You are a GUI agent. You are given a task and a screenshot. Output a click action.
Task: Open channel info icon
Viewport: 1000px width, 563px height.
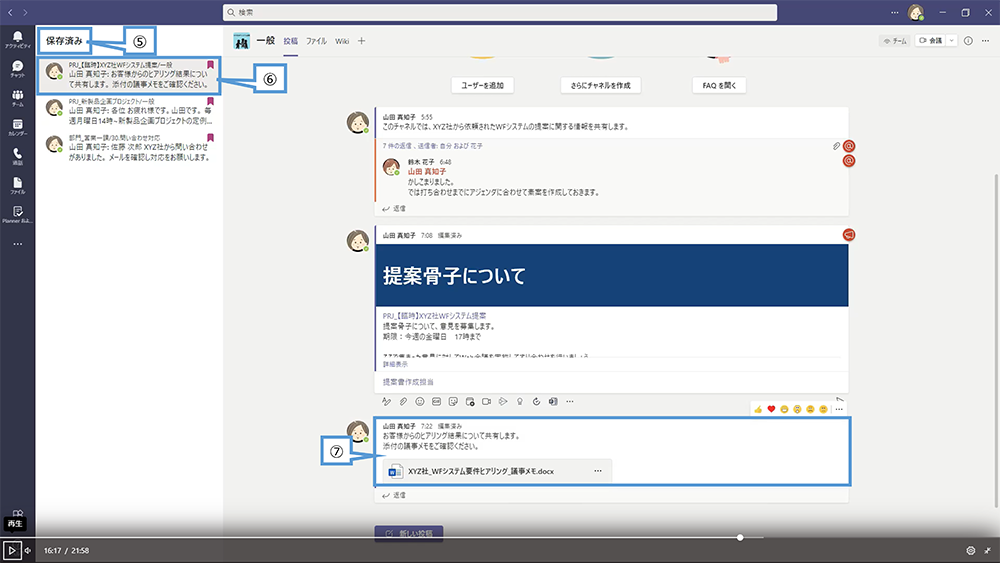click(x=968, y=41)
